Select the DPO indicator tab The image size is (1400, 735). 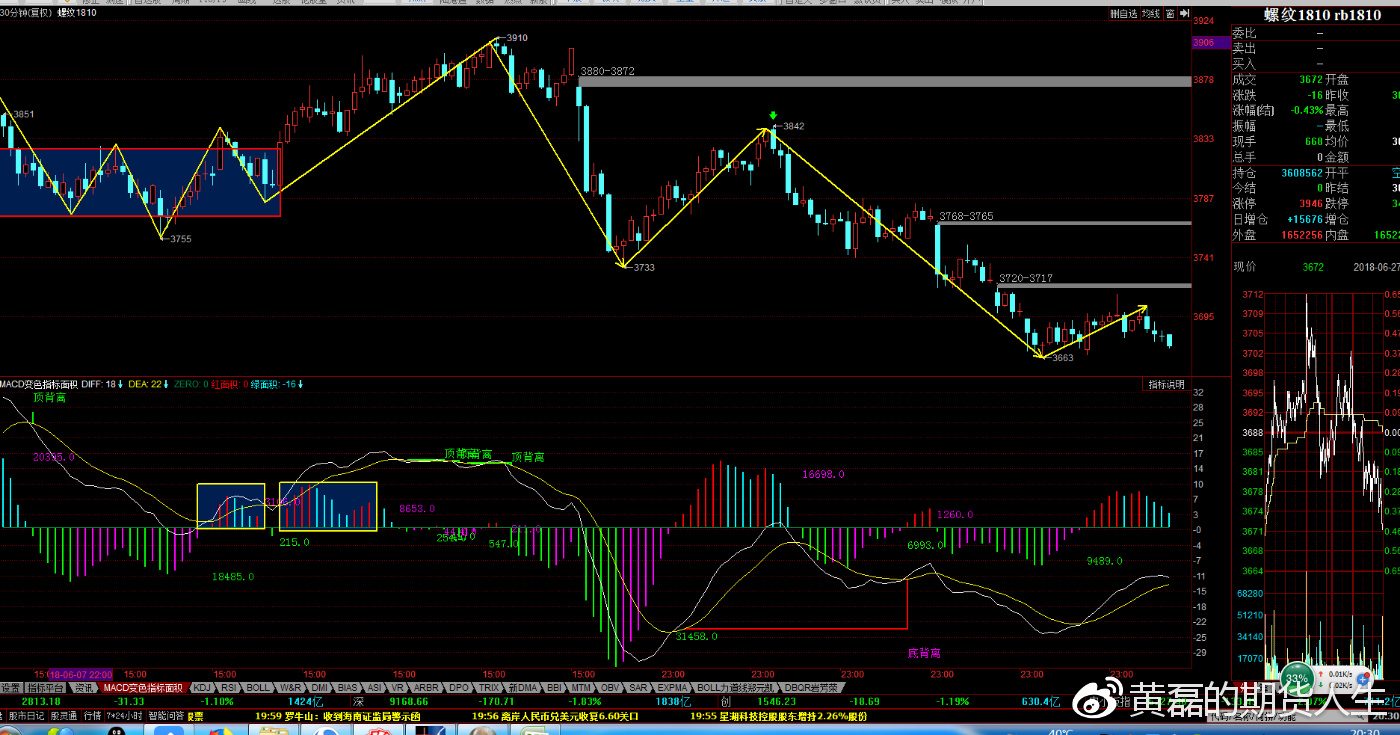[x=459, y=688]
